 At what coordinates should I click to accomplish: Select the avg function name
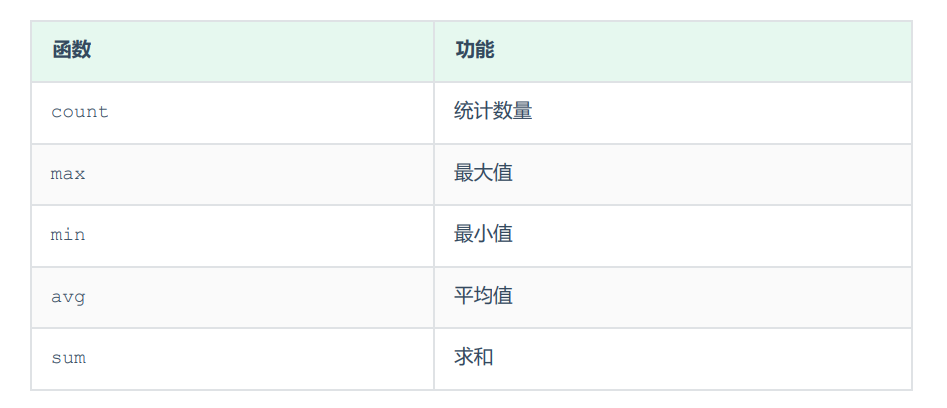click(x=68, y=297)
